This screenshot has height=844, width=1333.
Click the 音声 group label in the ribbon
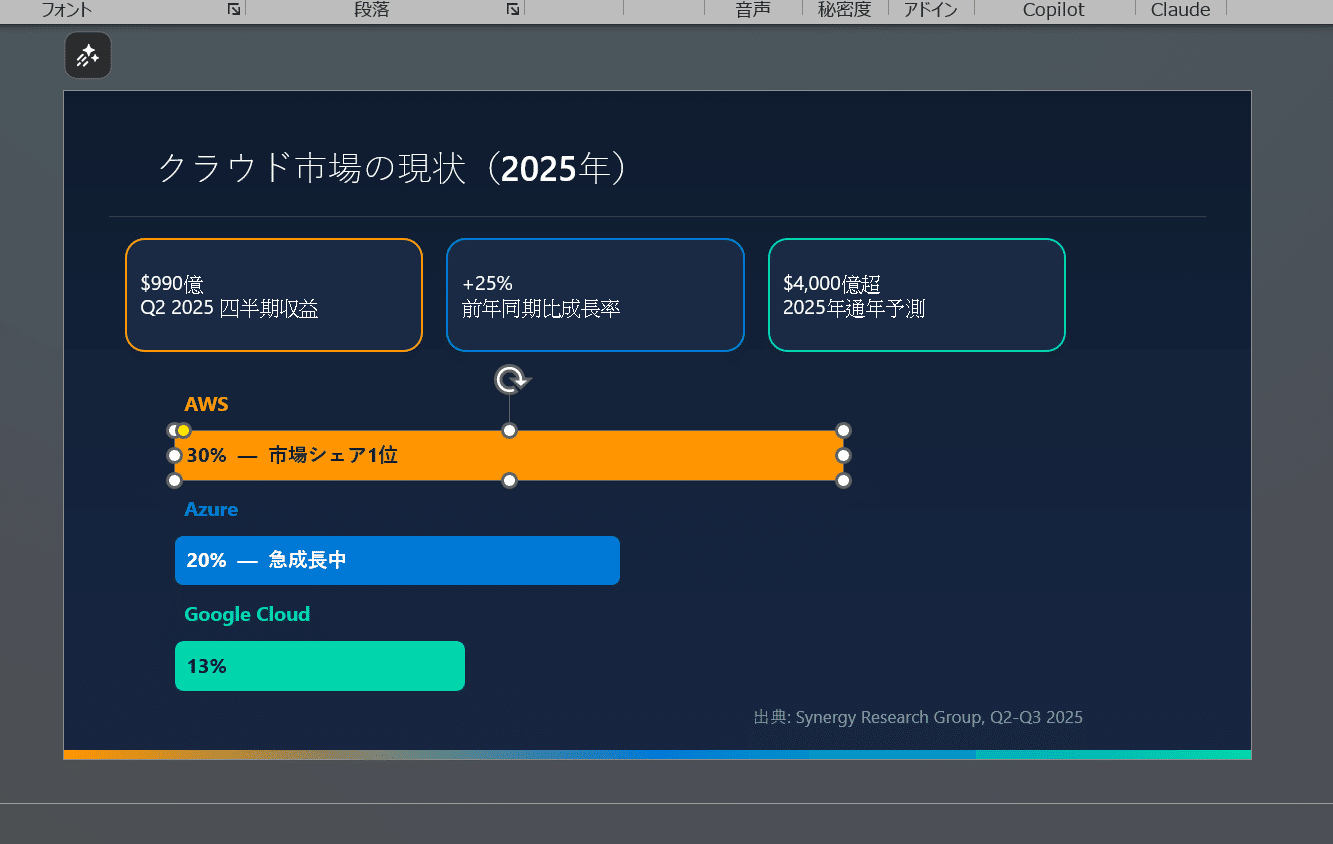tap(753, 10)
